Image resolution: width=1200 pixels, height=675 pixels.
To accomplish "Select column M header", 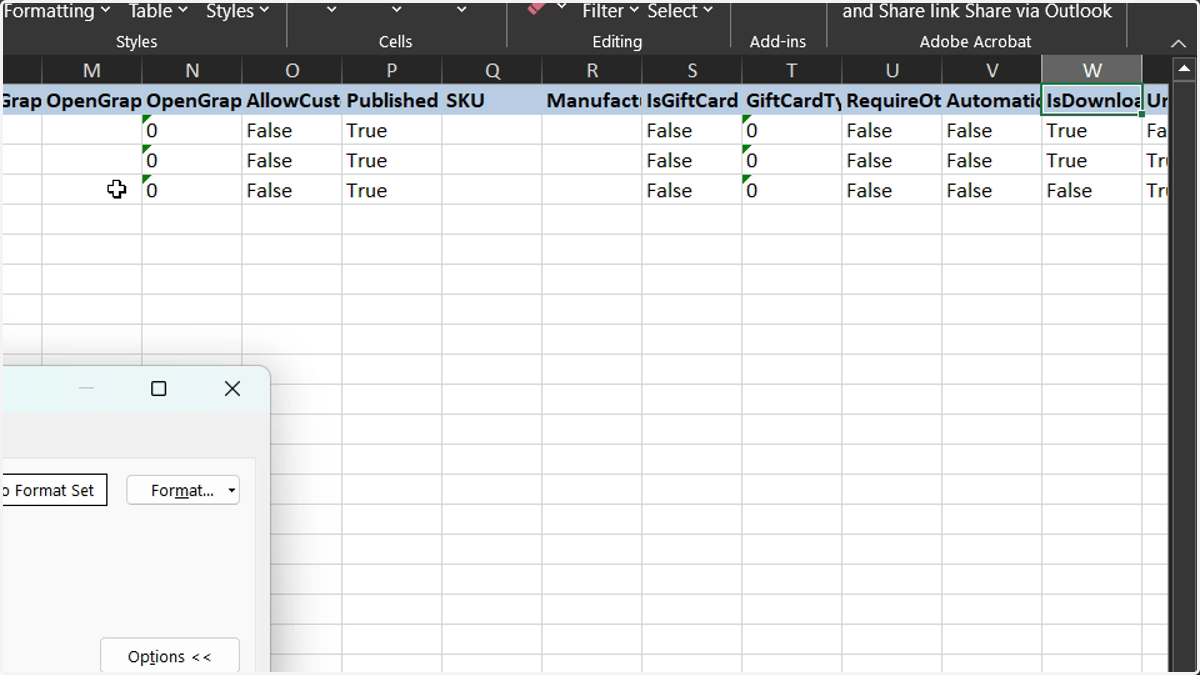I will [x=92, y=71].
